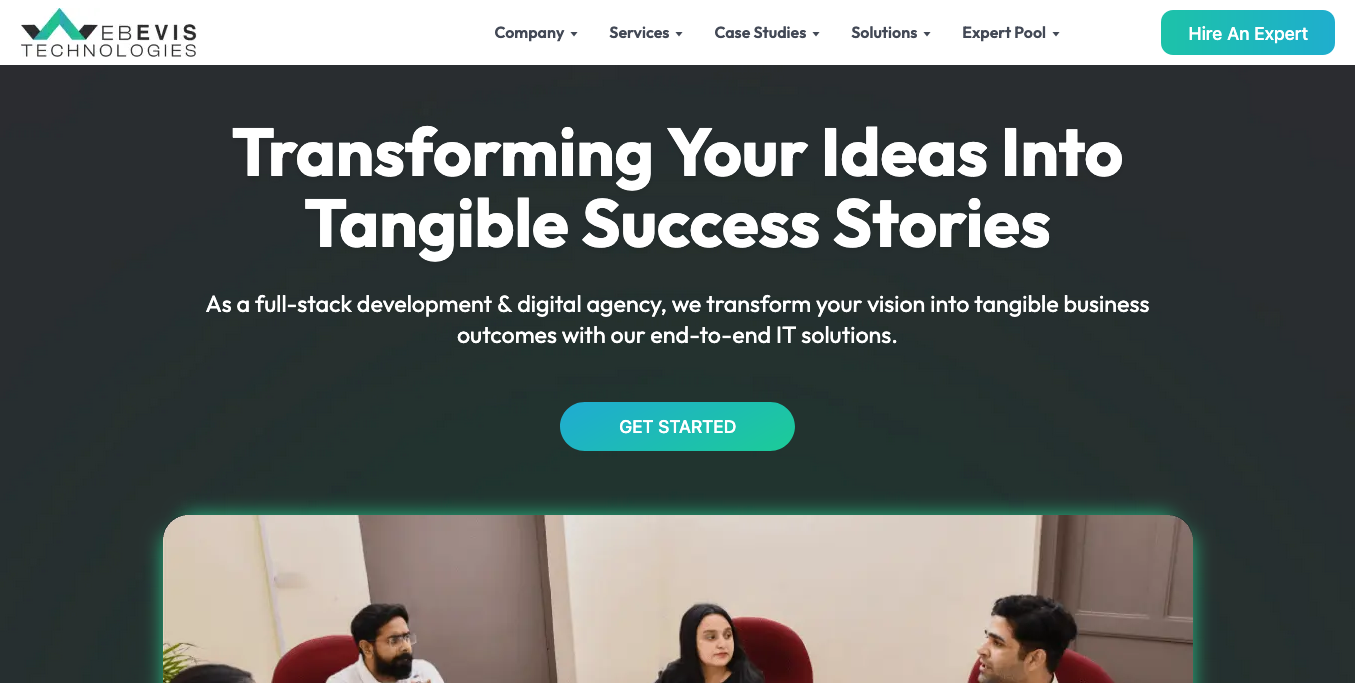
Task: Expand the Case Studies dropdown caret
Action: pyautogui.click(x=816, y=34)
